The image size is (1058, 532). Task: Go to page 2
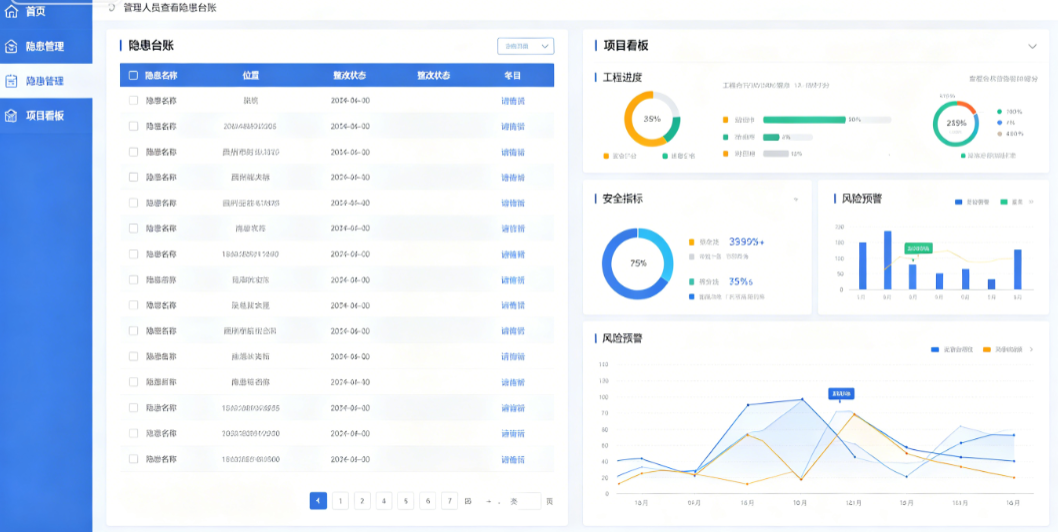(x=362, y=500)
